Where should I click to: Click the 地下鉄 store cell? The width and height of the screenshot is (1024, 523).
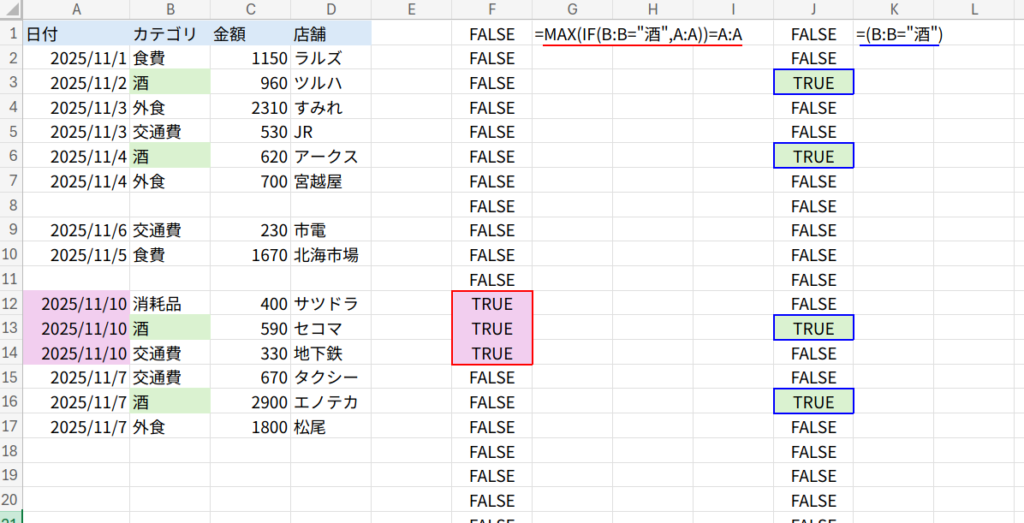pyautogui.click(x=330, y=353)
